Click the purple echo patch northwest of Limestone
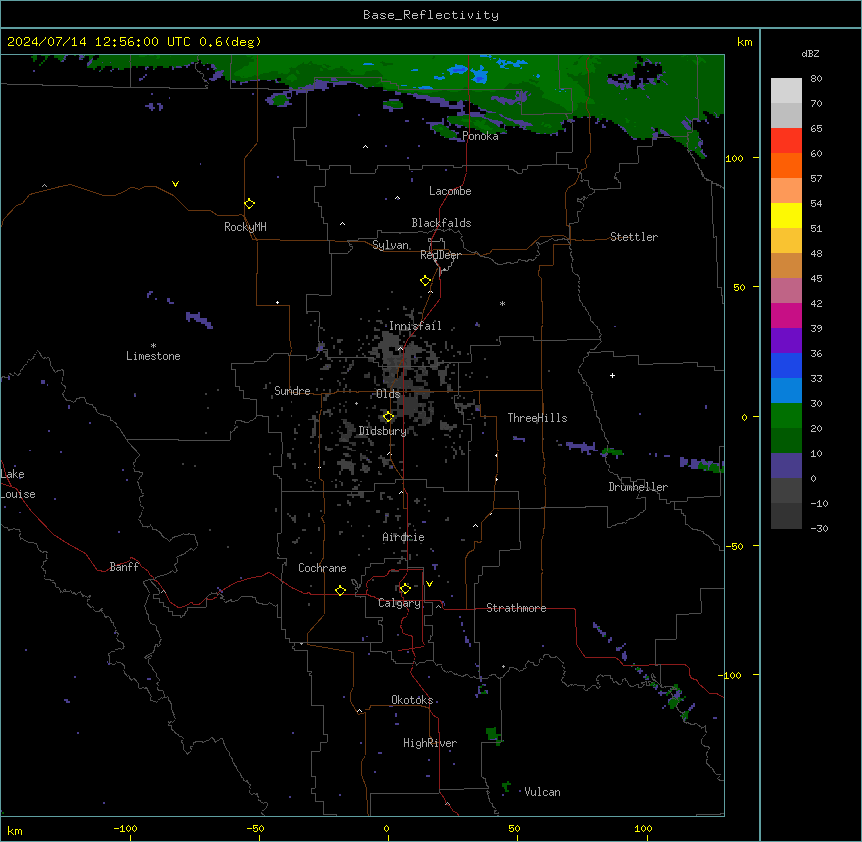Screen dimensions: 862x842 coord(199,320)
